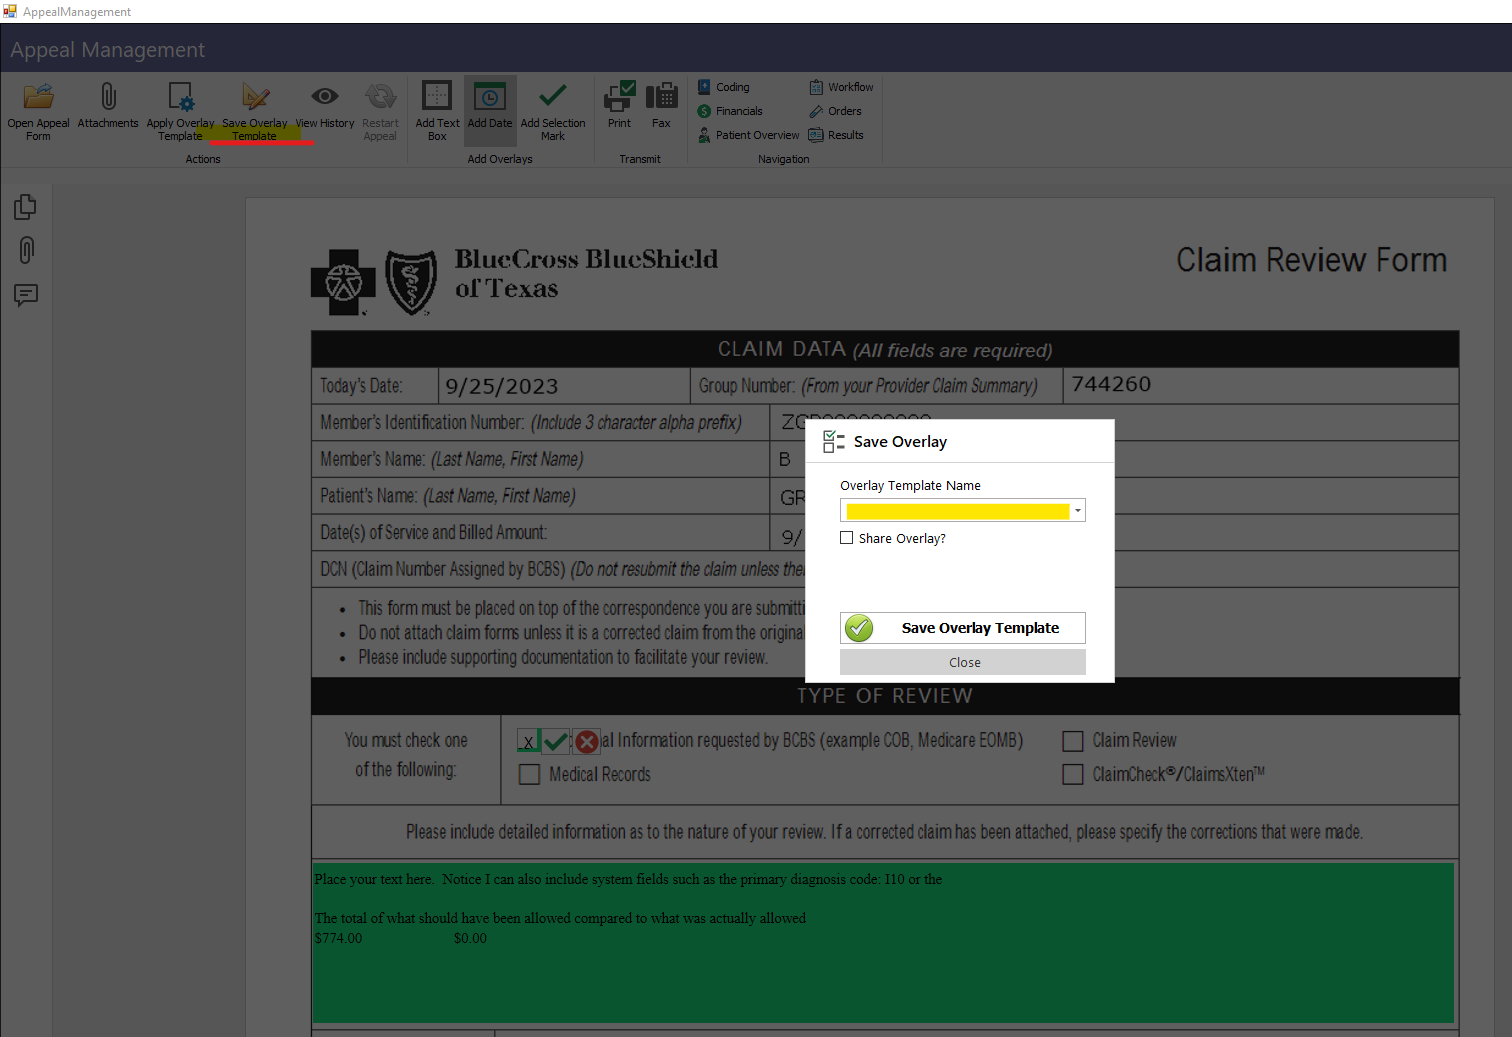Viewport: 1512px width, 1037px height.
Task: Click Save Overlay Template button in dialog
Action: tap(963, 628)
